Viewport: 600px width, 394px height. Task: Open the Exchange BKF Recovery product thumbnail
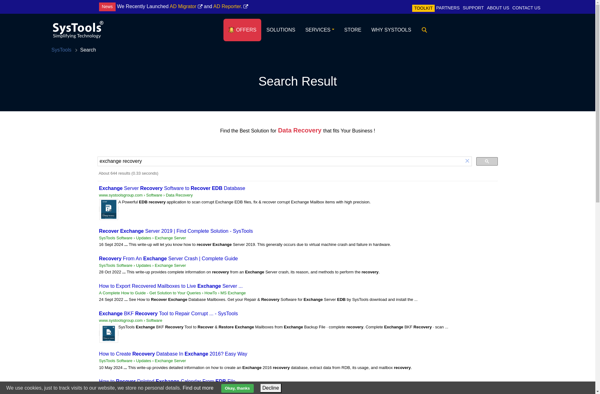(x=109, y=333)
